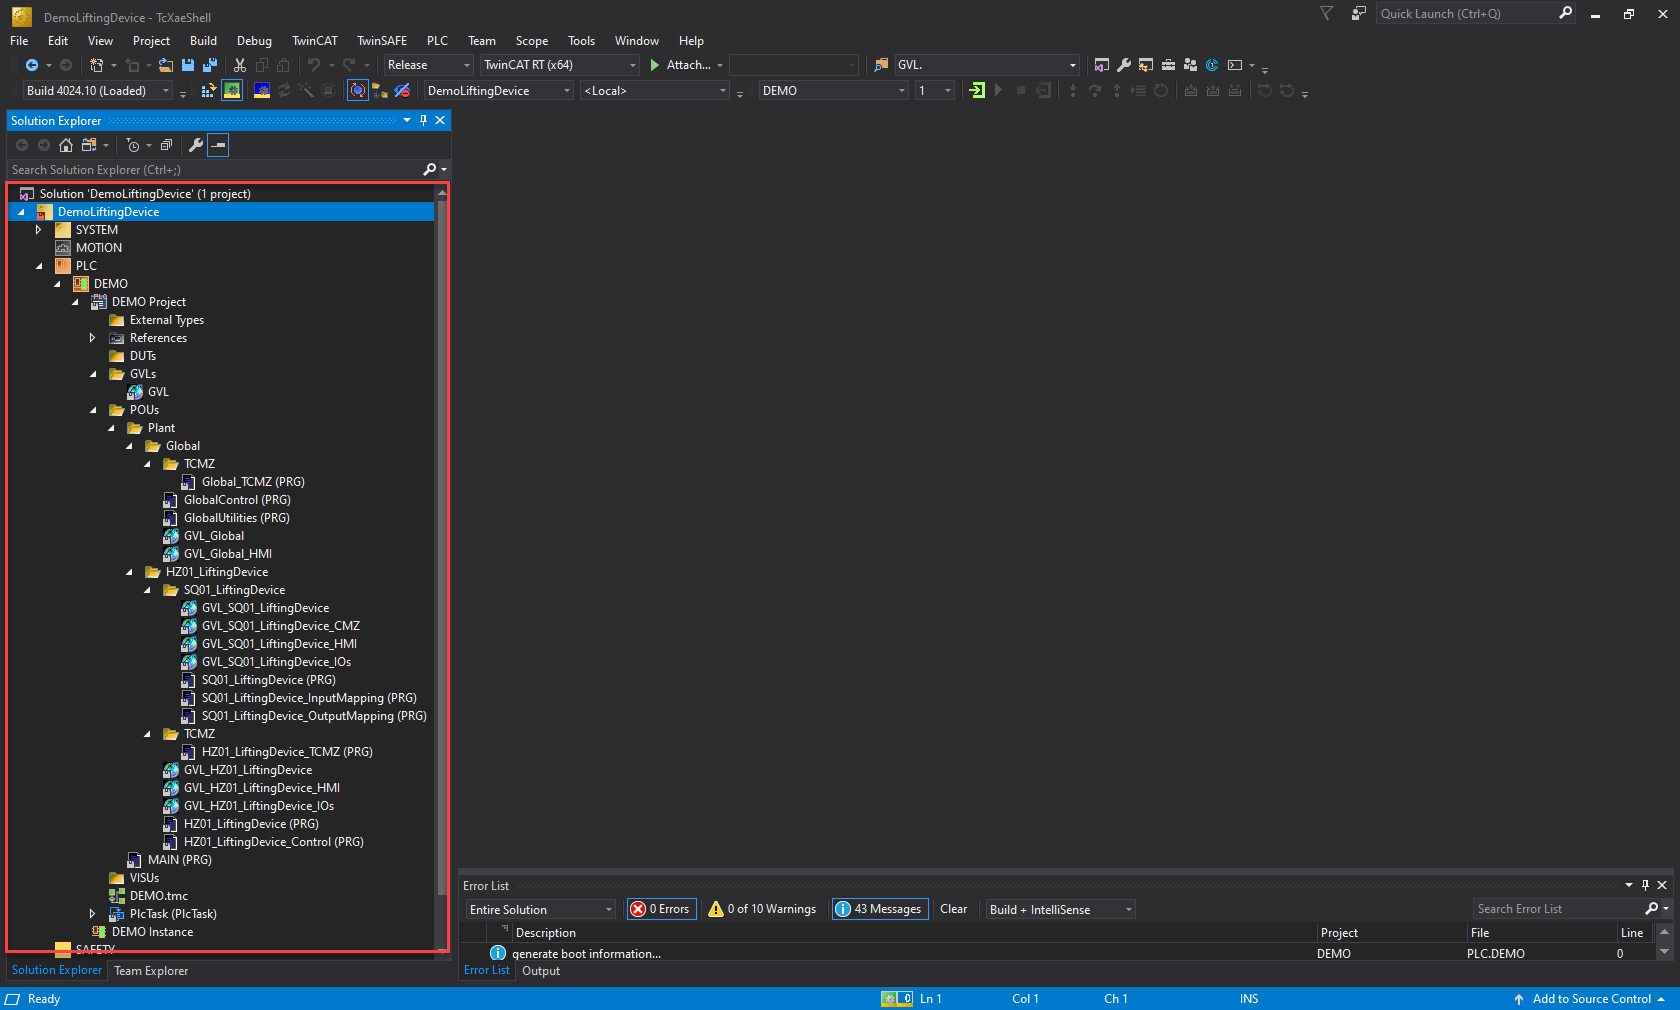
Task: Click the Activate Configuration icon
Action: tap(209, 91)
